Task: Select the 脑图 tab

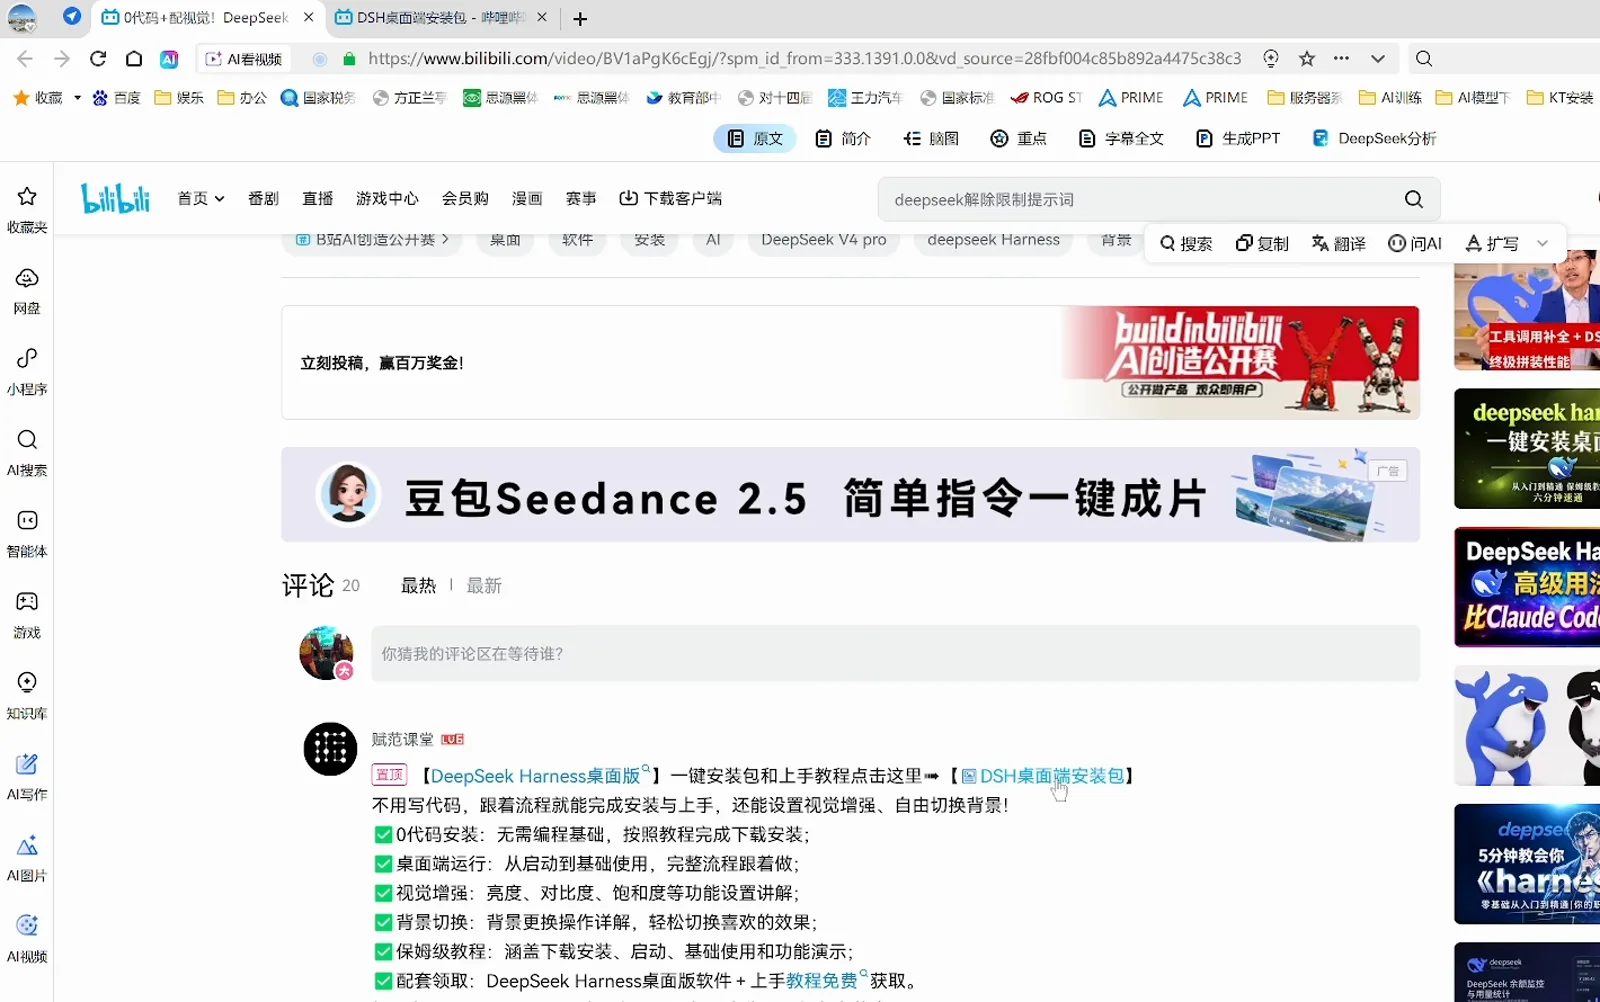Action: (x=931, y=138)
